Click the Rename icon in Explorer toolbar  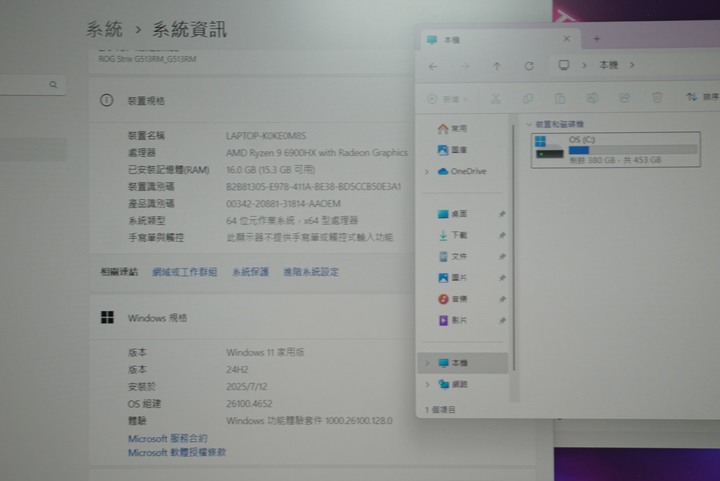[592, 98]
